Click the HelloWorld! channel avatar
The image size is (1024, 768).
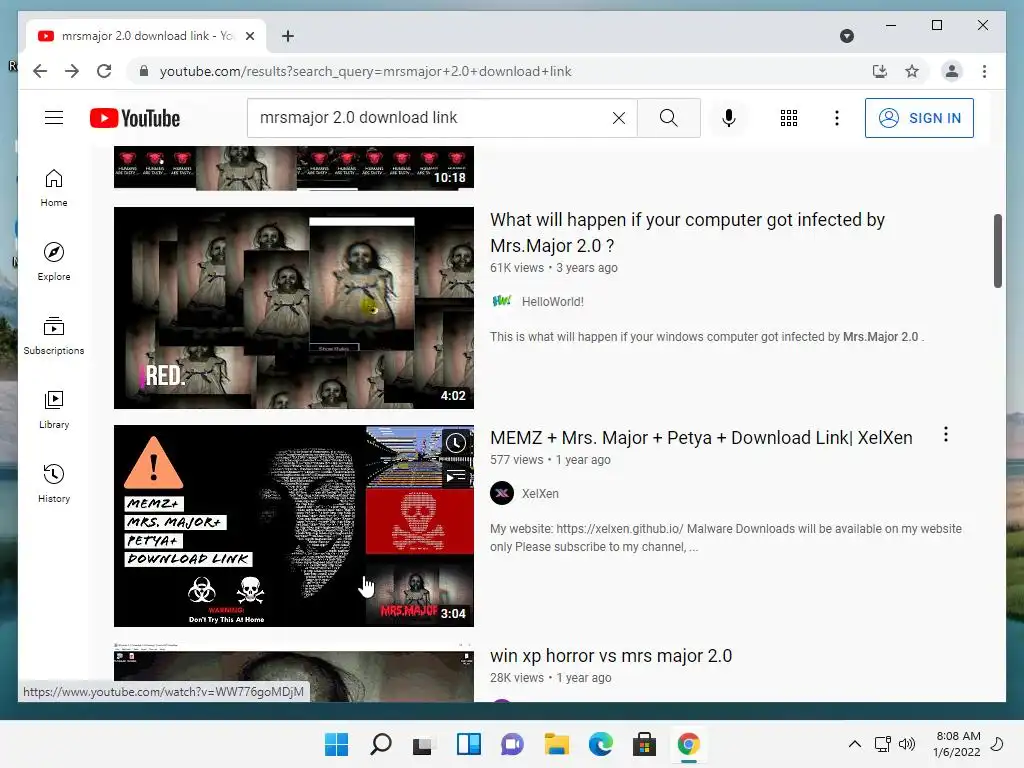(502, 301)
